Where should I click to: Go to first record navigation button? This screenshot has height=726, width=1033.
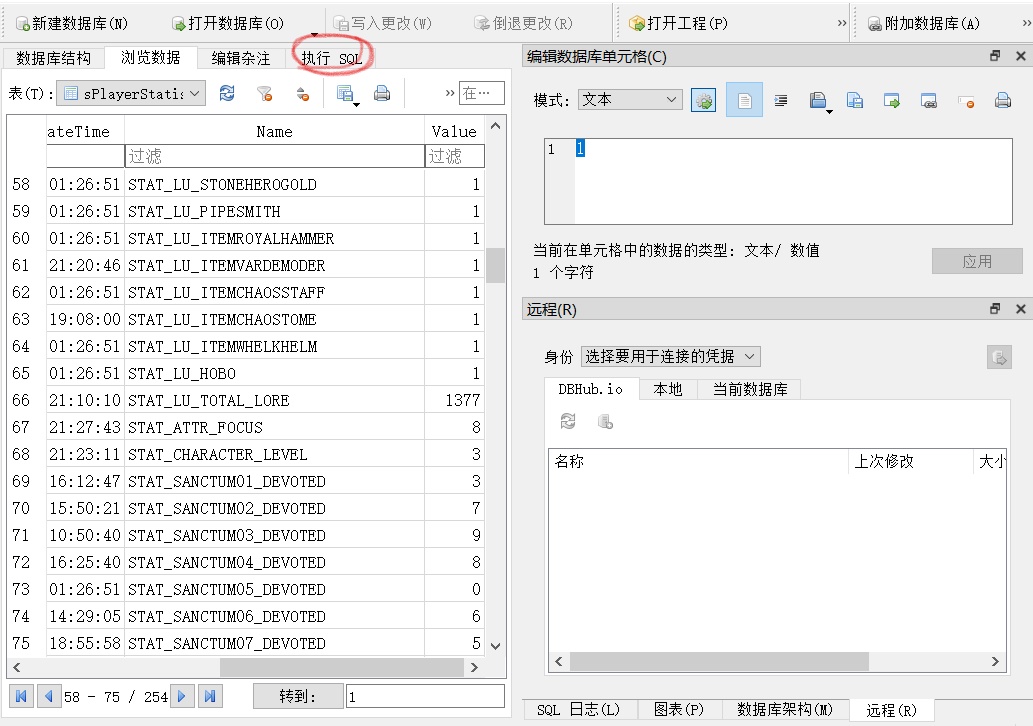(21, 696)
